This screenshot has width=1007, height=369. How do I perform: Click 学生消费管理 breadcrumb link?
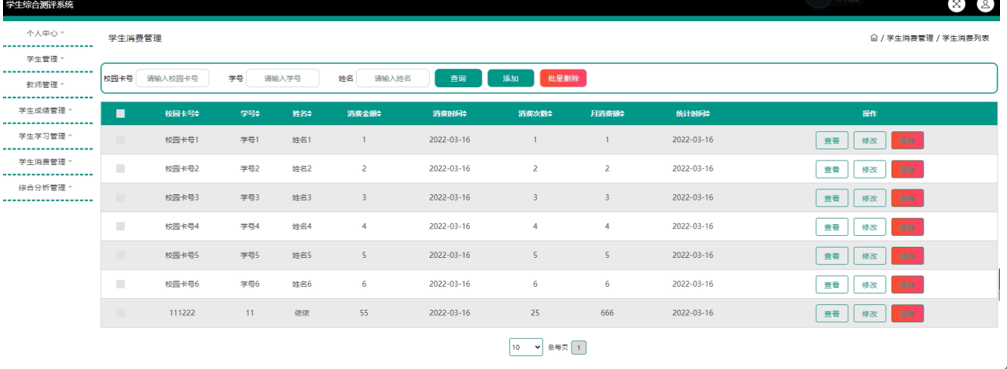pyautogui.click(x=910, y=39)
